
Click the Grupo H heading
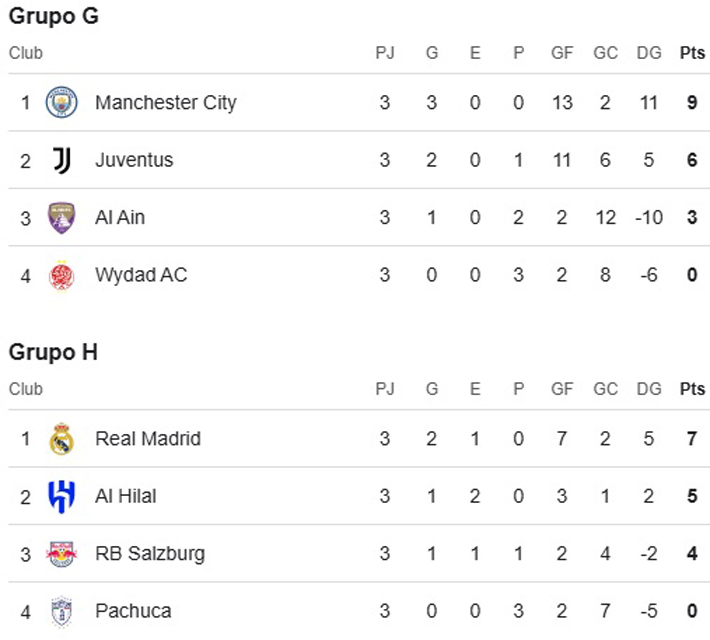(54, 353)
